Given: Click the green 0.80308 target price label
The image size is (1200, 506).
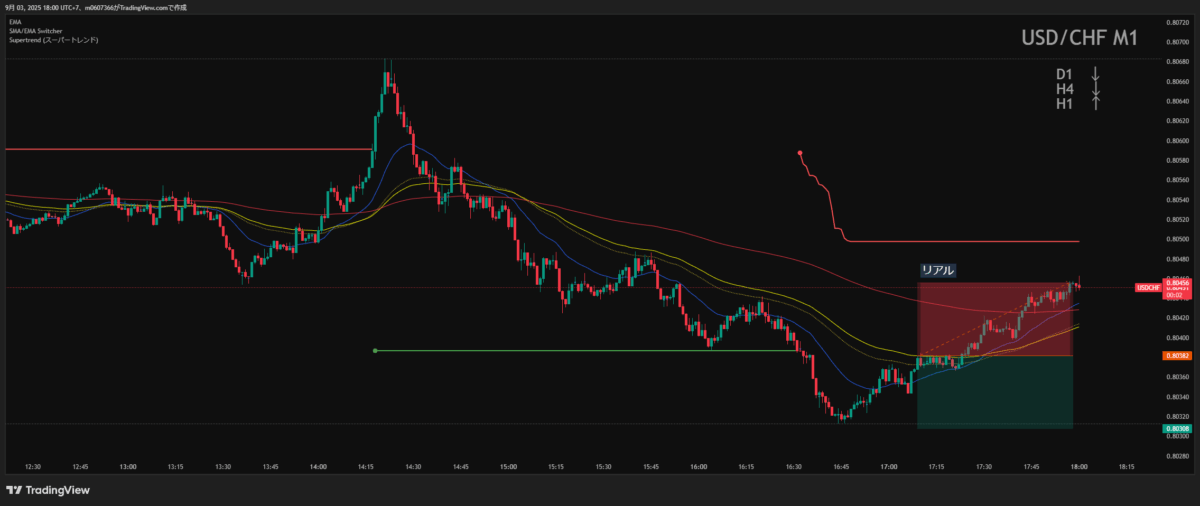Looking at the screenshot, I should coord(1175,429).
